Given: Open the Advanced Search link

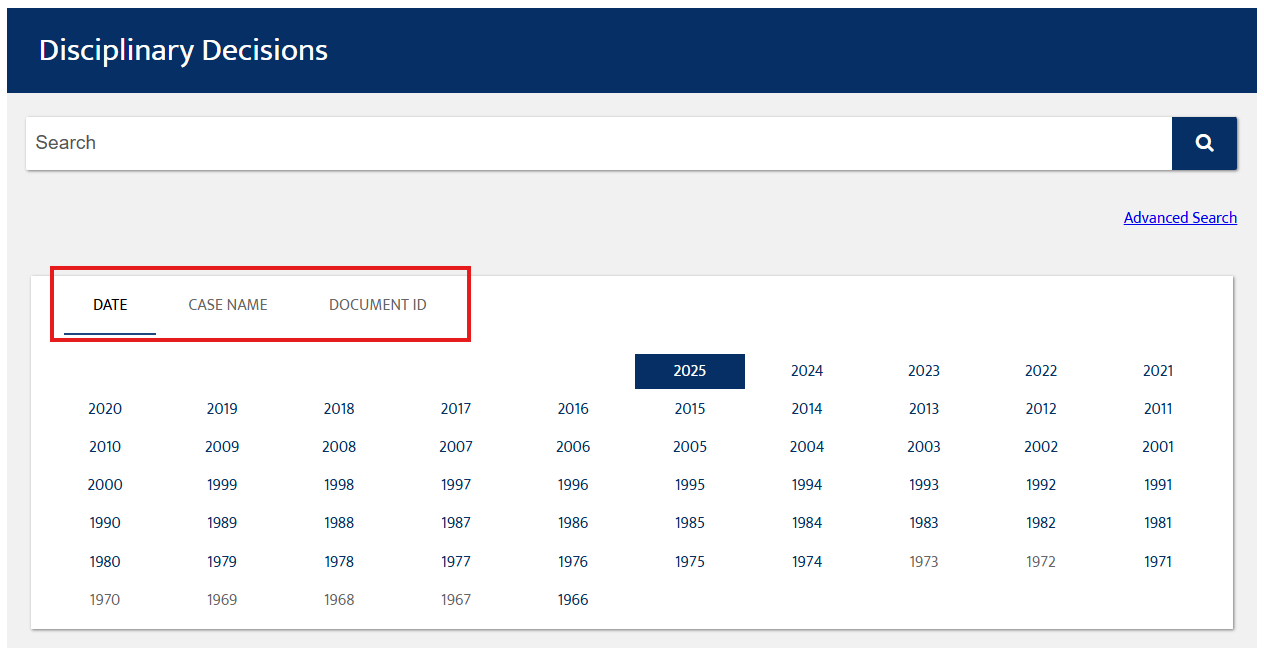Looking at the screenshot, I should click(x=1180, y=218).
